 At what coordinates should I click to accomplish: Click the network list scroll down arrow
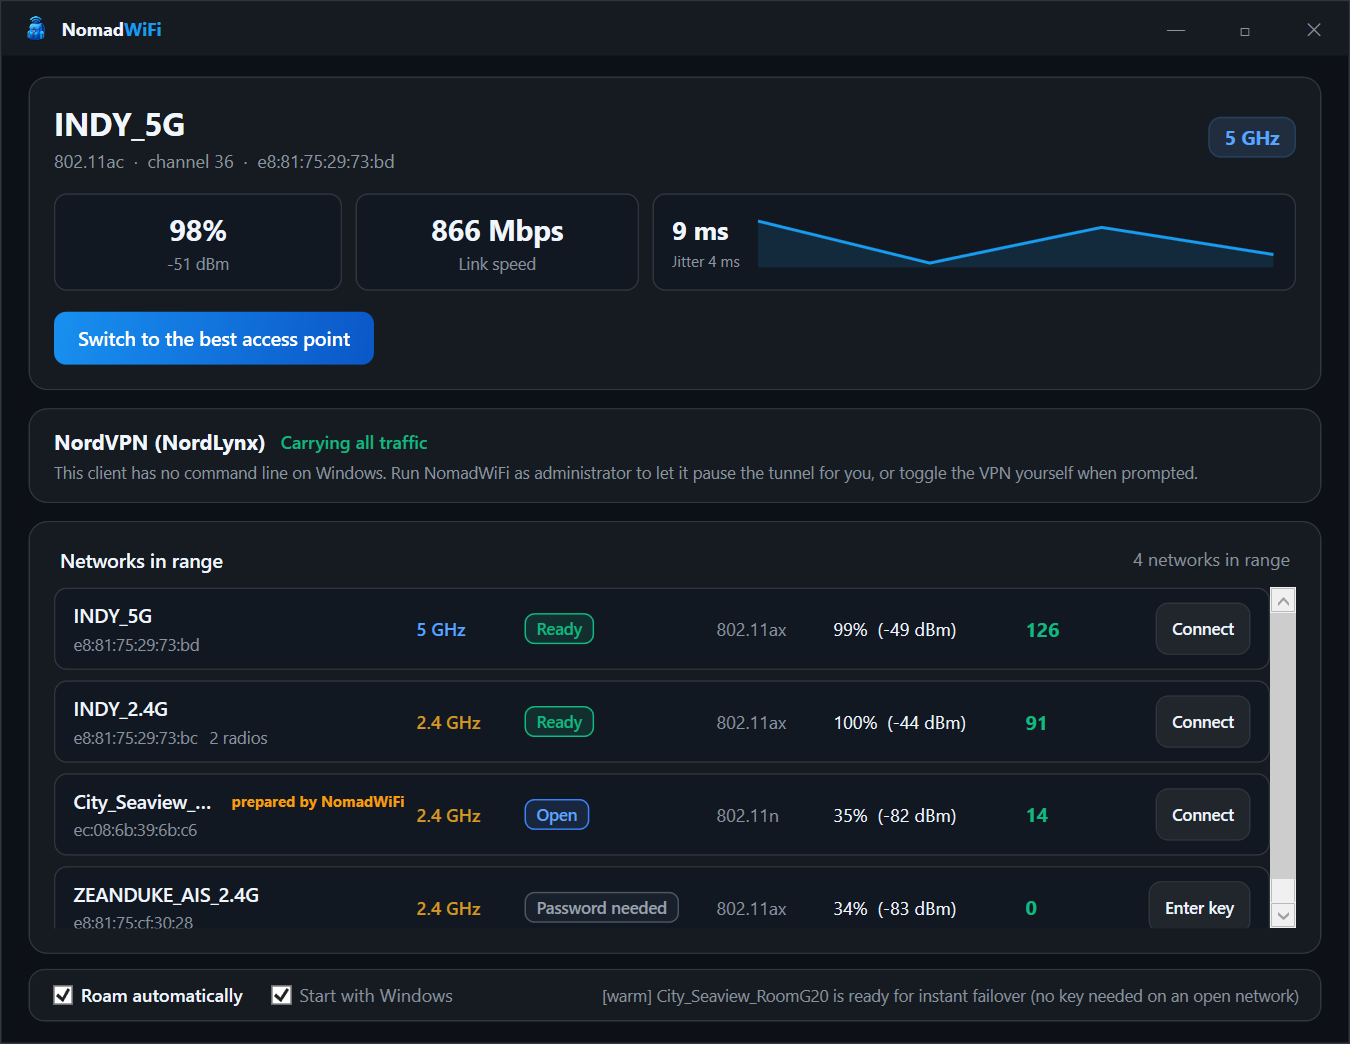click(x=1283, y=915)
